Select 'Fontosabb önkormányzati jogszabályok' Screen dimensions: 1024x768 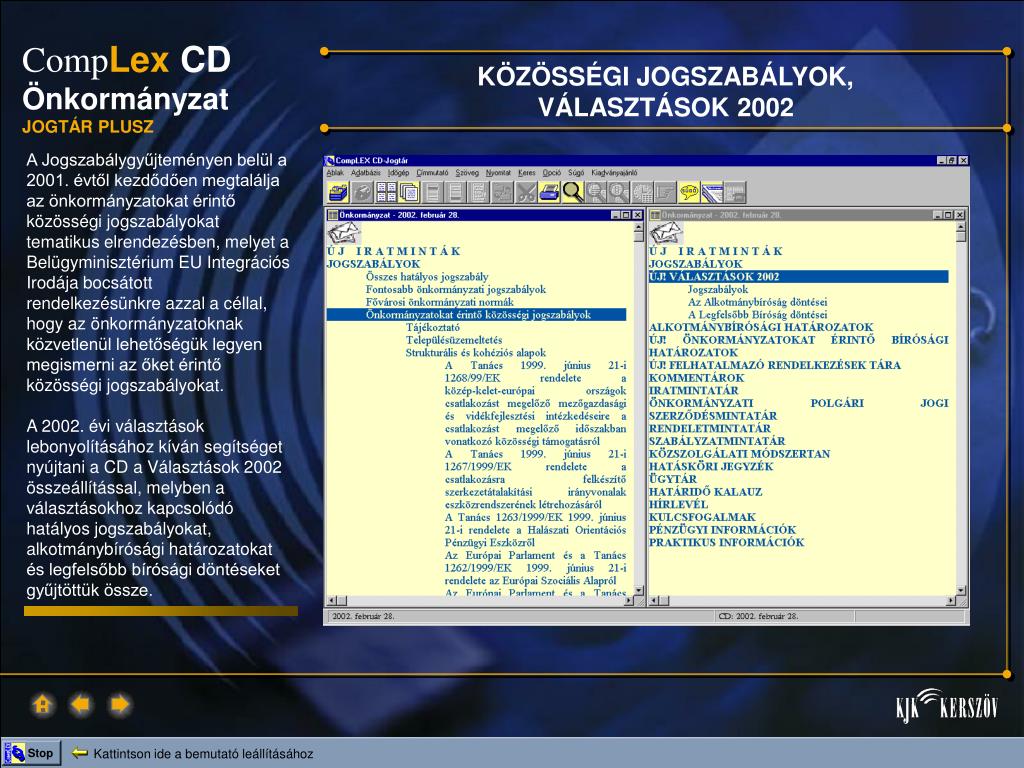point(456,289)
